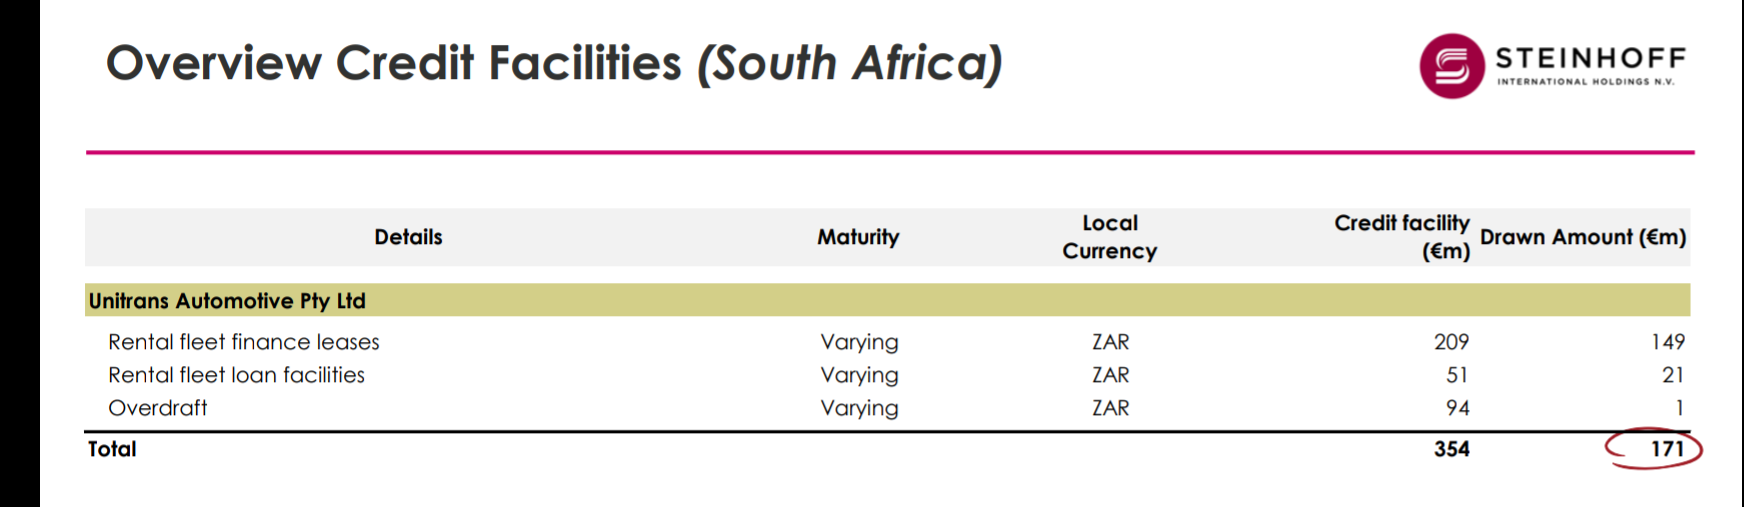Click Varying in the finance leases row
1744x507 pixels.
(x=859, y=342)
